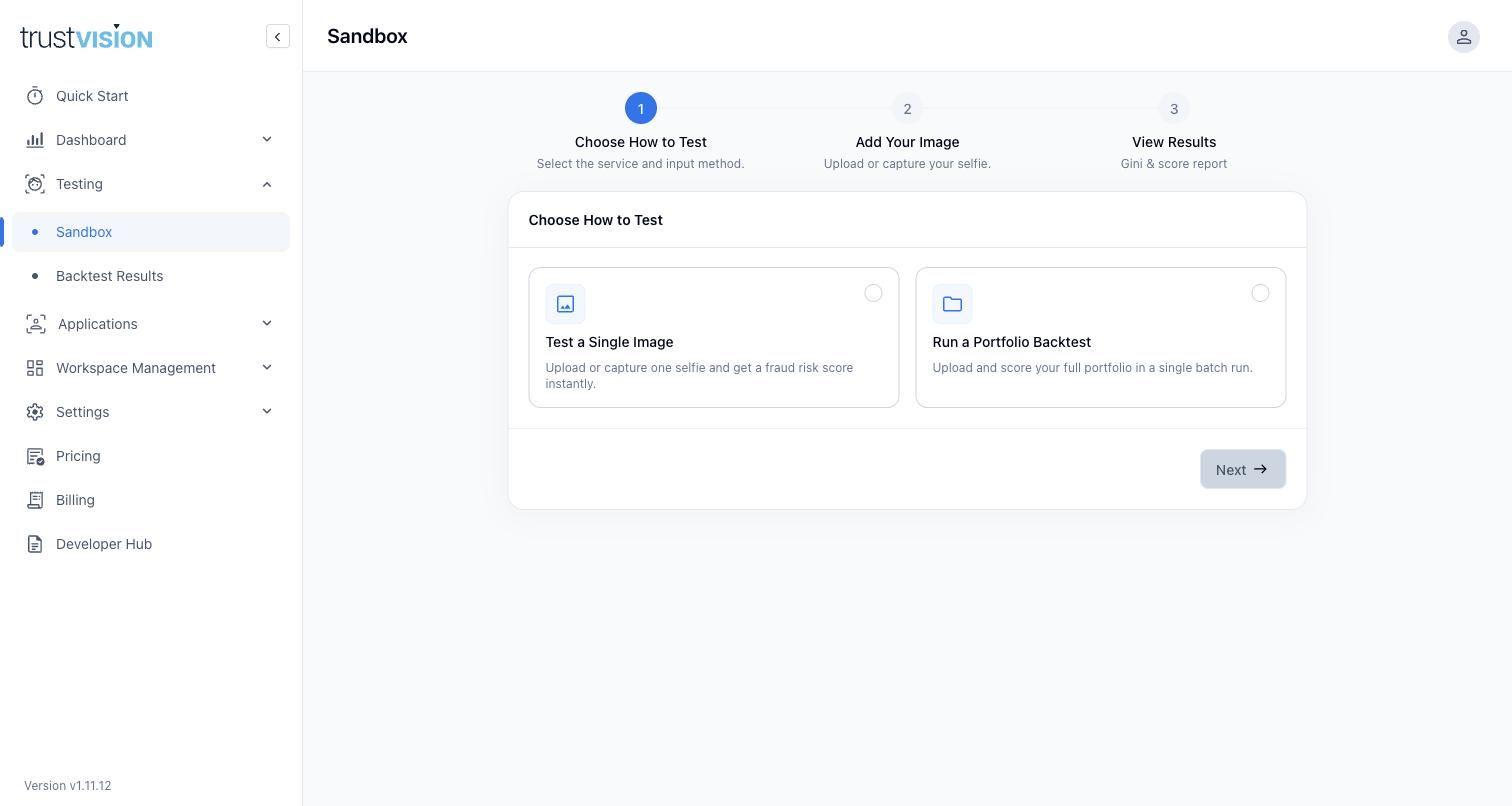Screen dimensions: 1512x806
Task: Click the Applications person-scan icon
Action: pos(36,324)
